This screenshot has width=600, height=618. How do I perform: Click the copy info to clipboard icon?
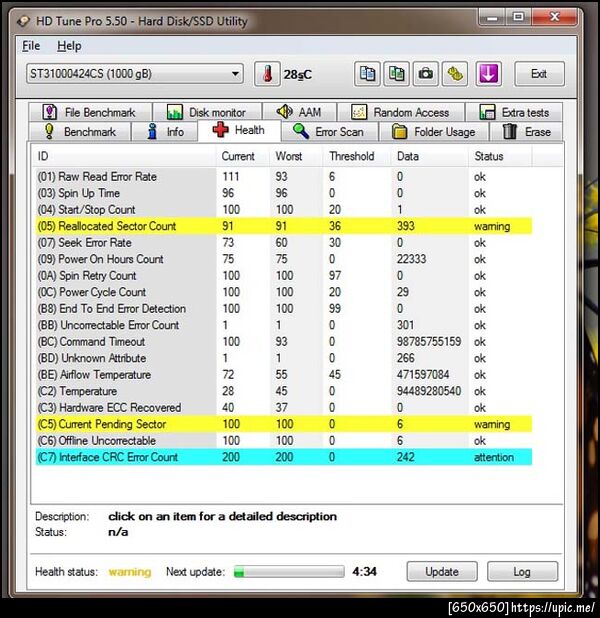367,74
